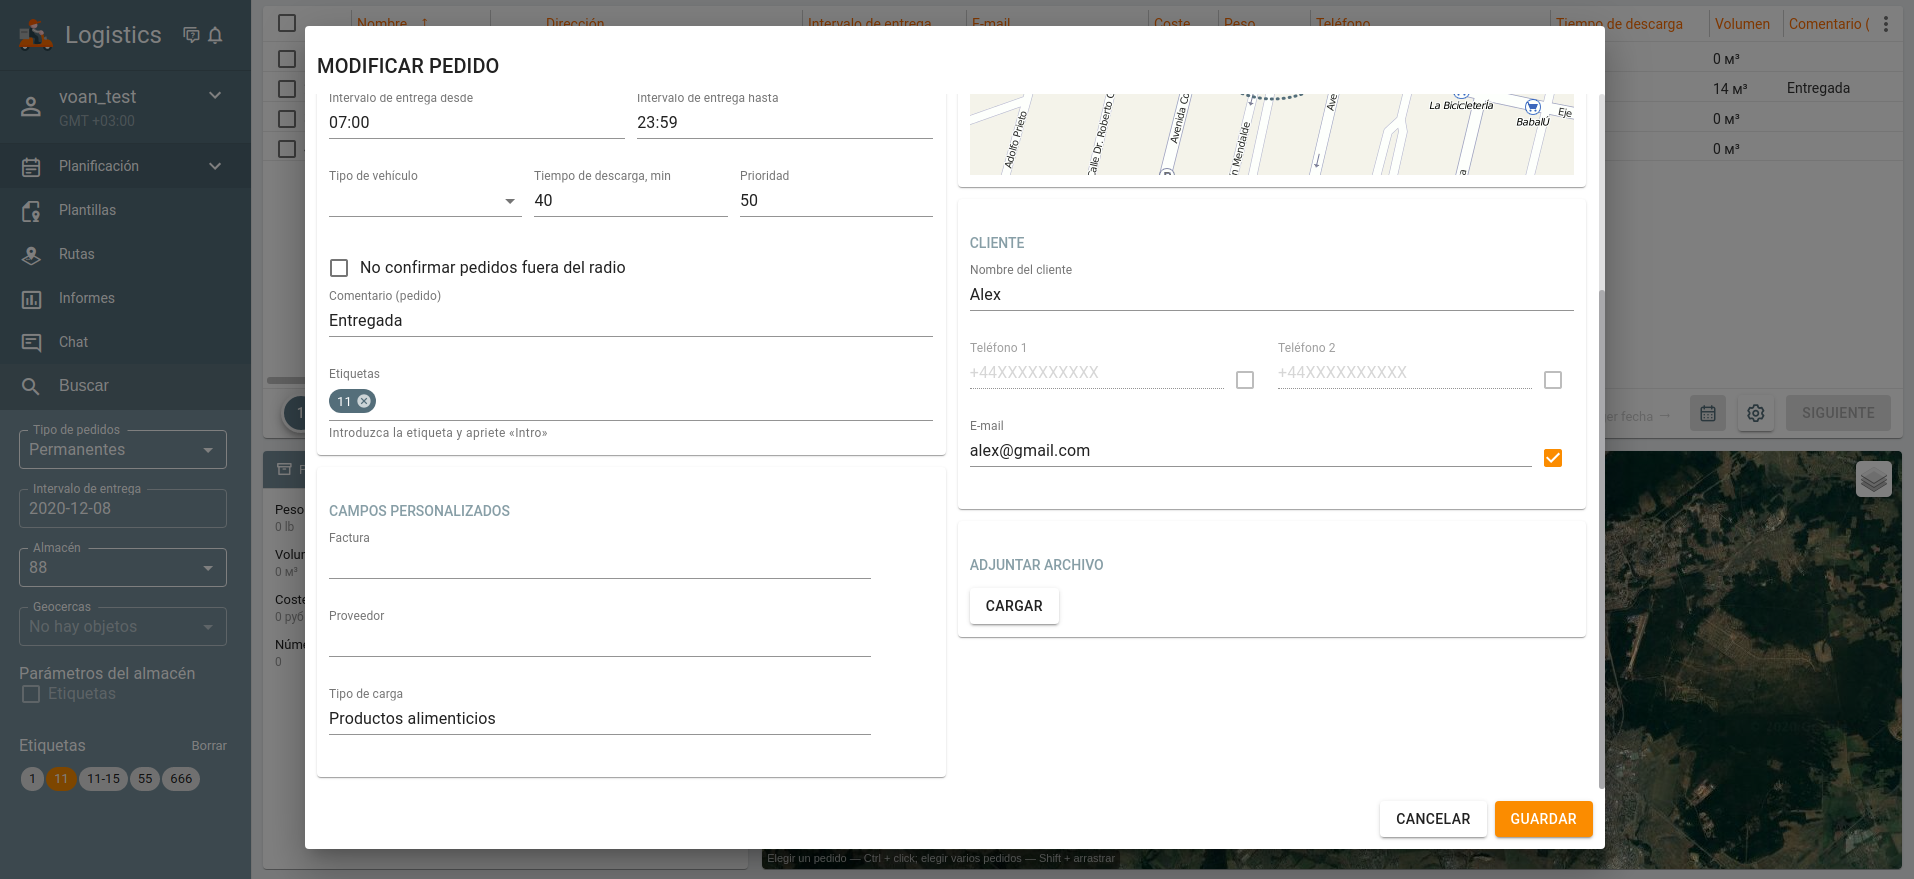
Task: Click the GUARDAR button
Action: point(1542,819)
